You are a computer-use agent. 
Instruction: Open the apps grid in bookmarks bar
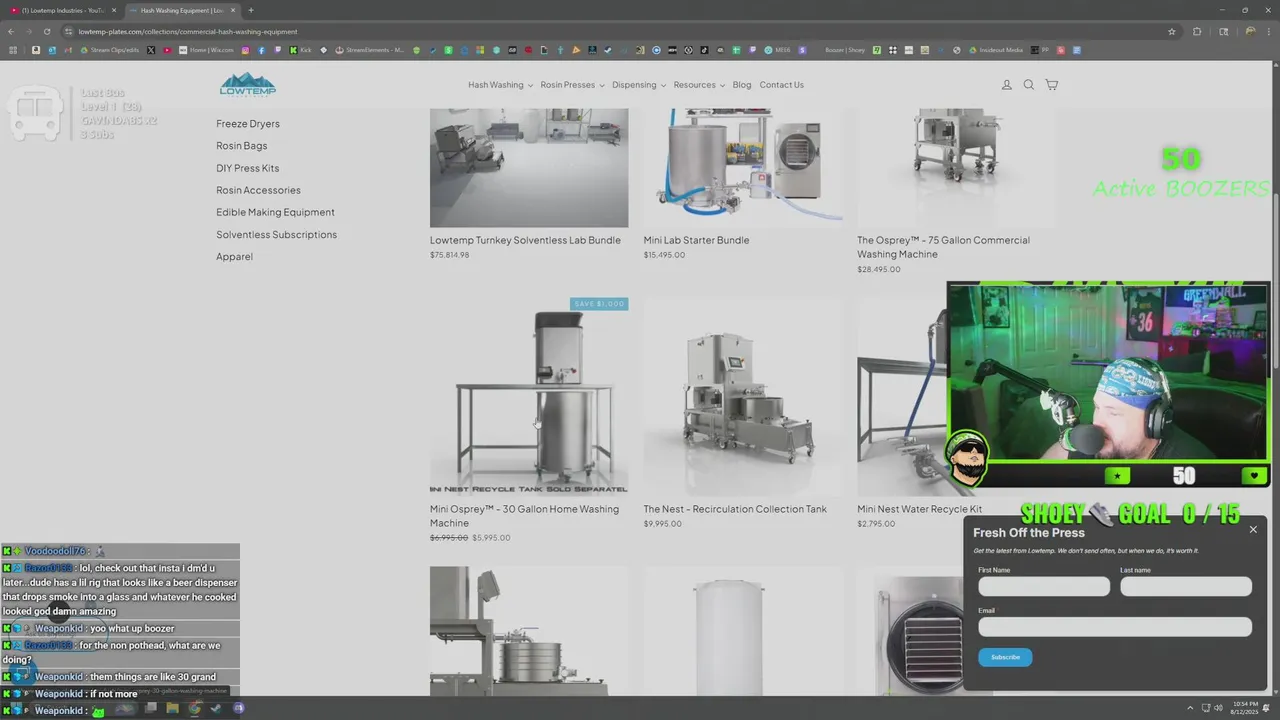pos(12,50)
